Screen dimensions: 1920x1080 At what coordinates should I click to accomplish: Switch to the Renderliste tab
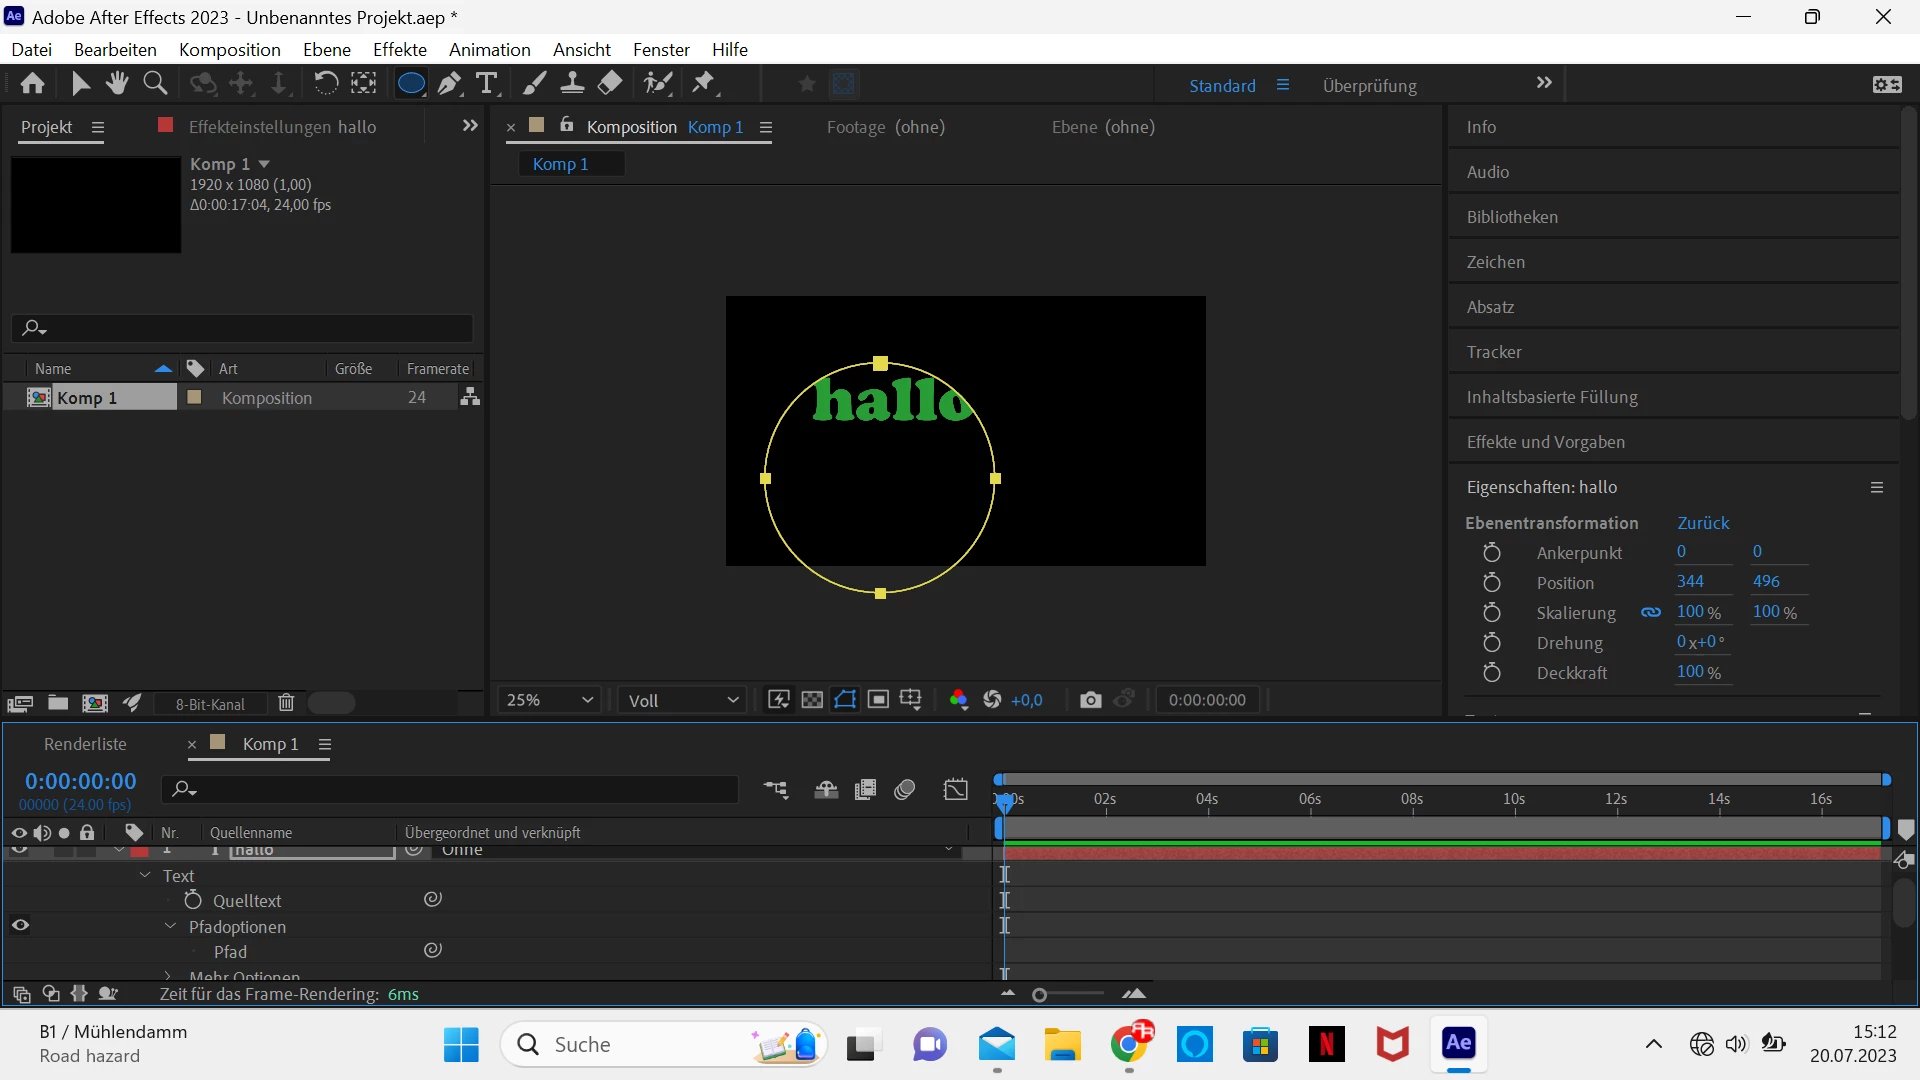(x=85, y=744)
